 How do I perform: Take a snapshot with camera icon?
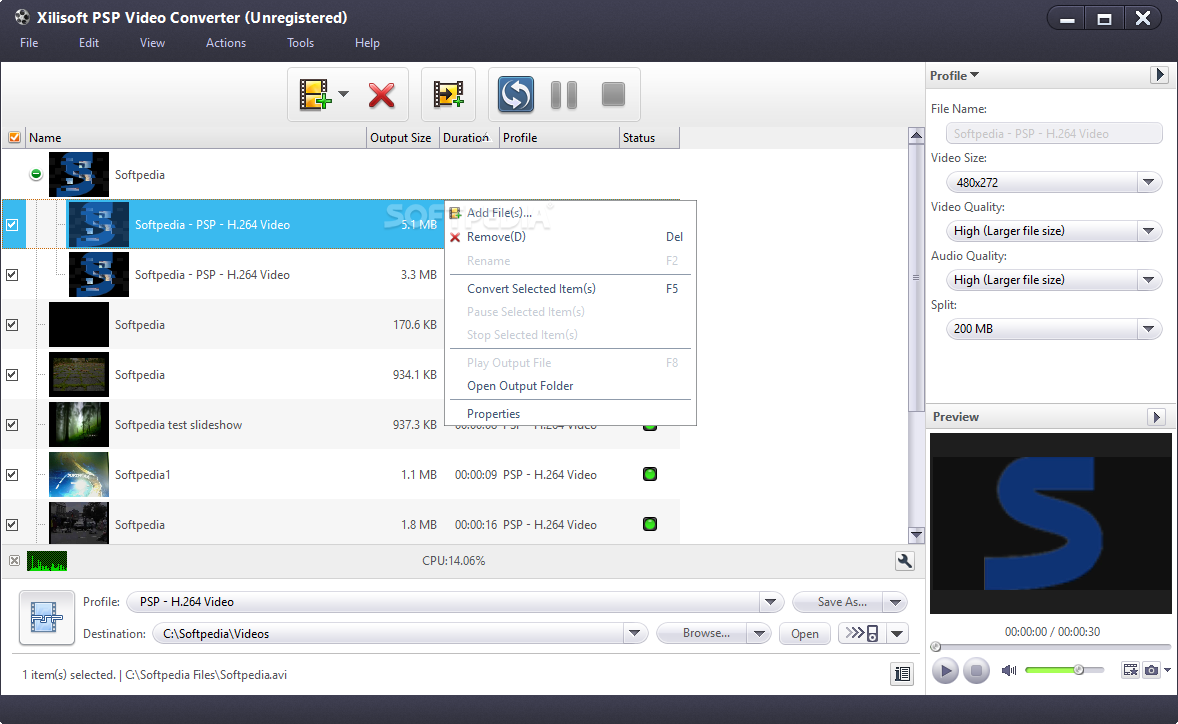1151,670
